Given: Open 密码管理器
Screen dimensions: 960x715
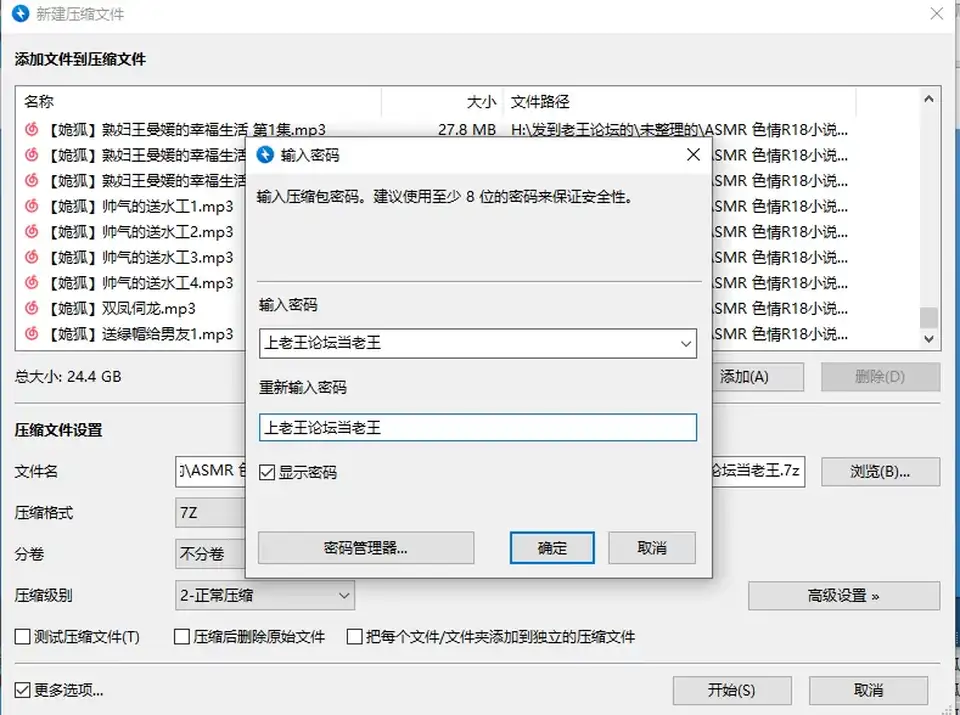Looking at the screenshot, I should pyautogui.click(x=366, y=548).
